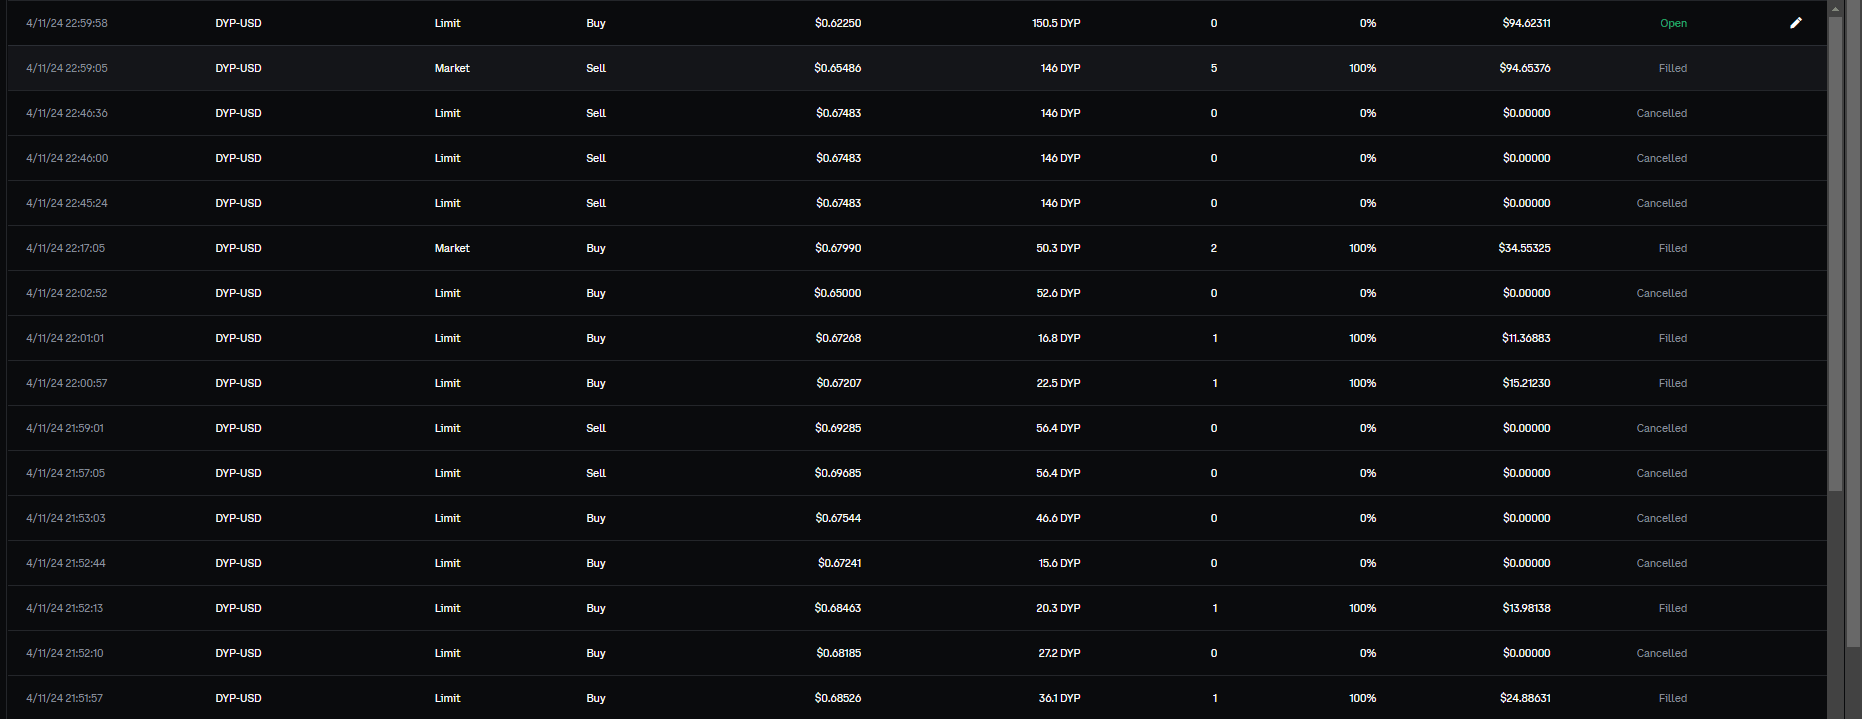Select the order timestamped 4/11/24 22:59:05
This screenshot has height=719, width=1862.
coord(67,68)
